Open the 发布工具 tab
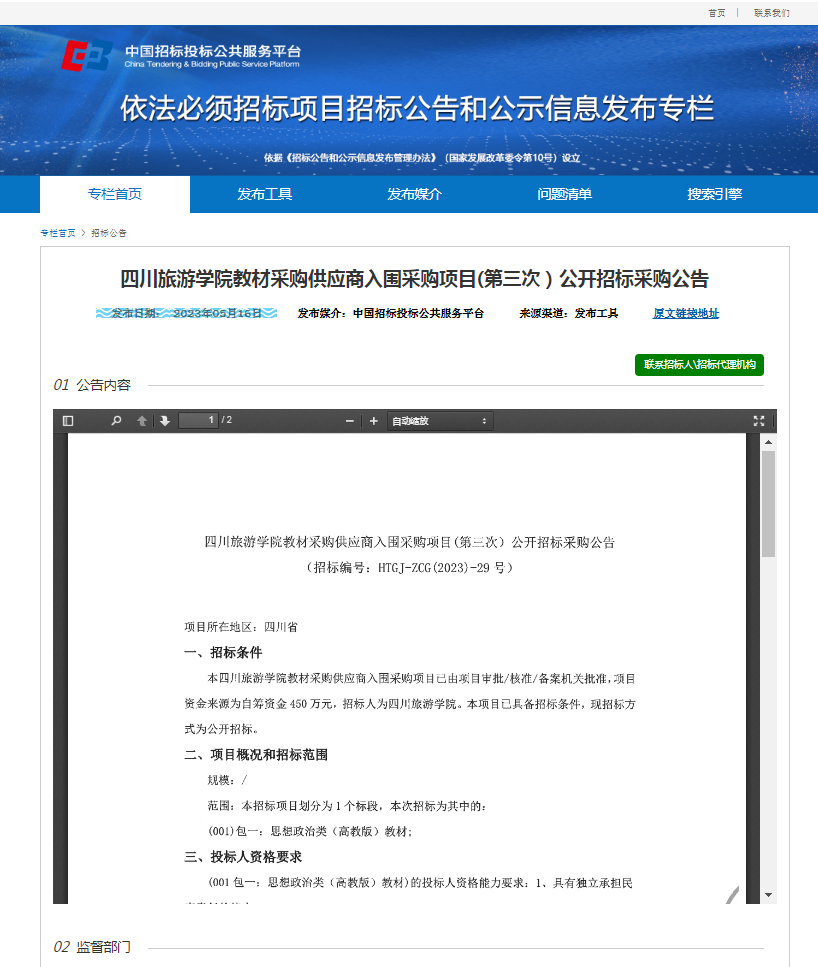 pyautogui.click(x=265, y=194)
